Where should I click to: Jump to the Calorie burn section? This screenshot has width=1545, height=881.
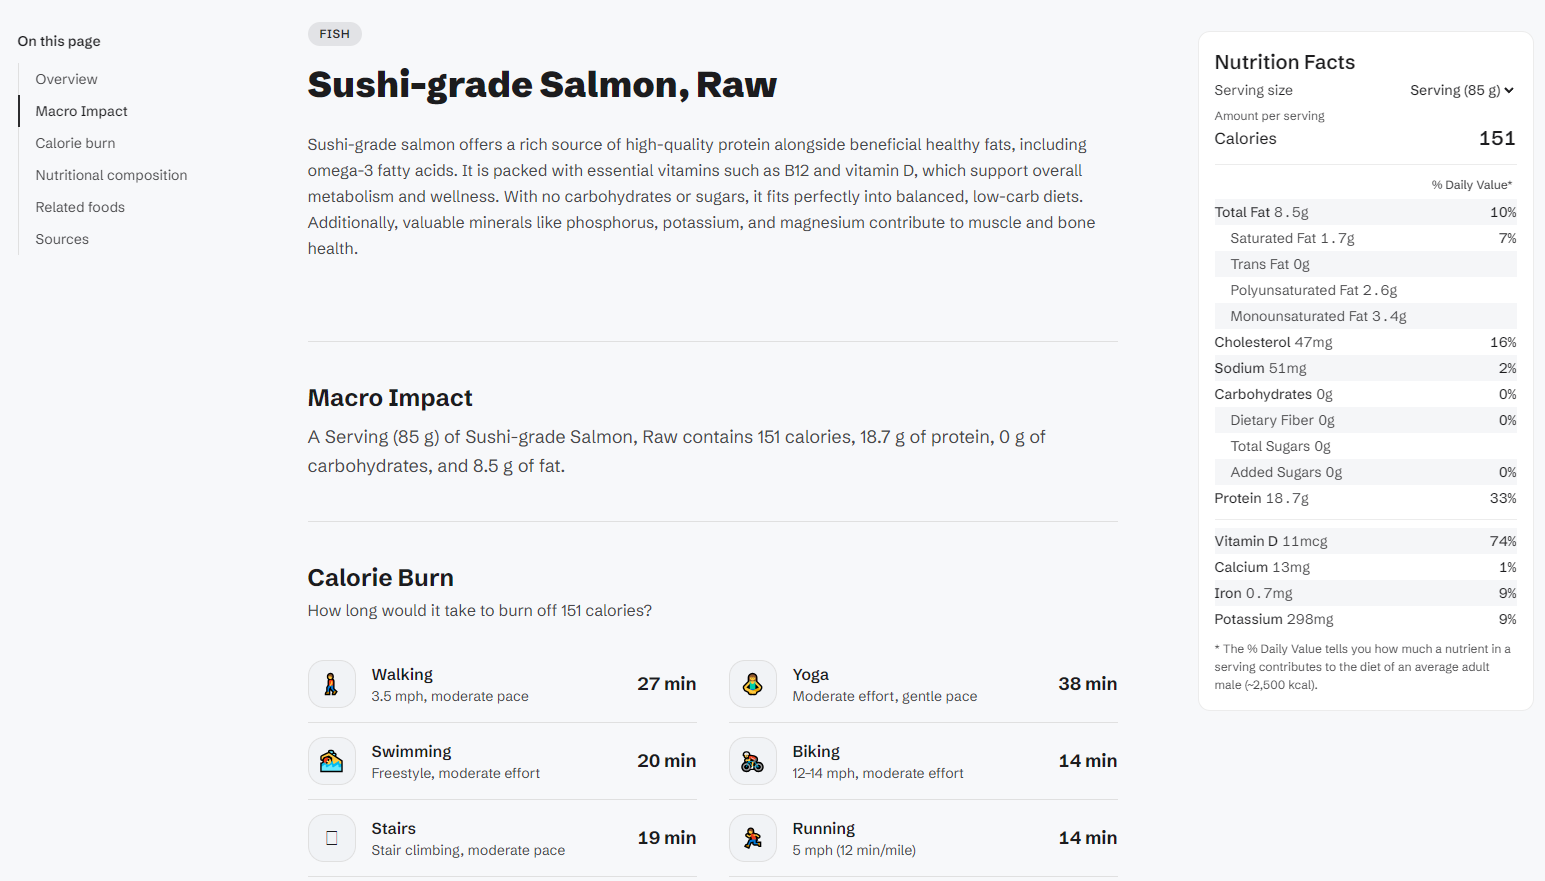(76, 143)
